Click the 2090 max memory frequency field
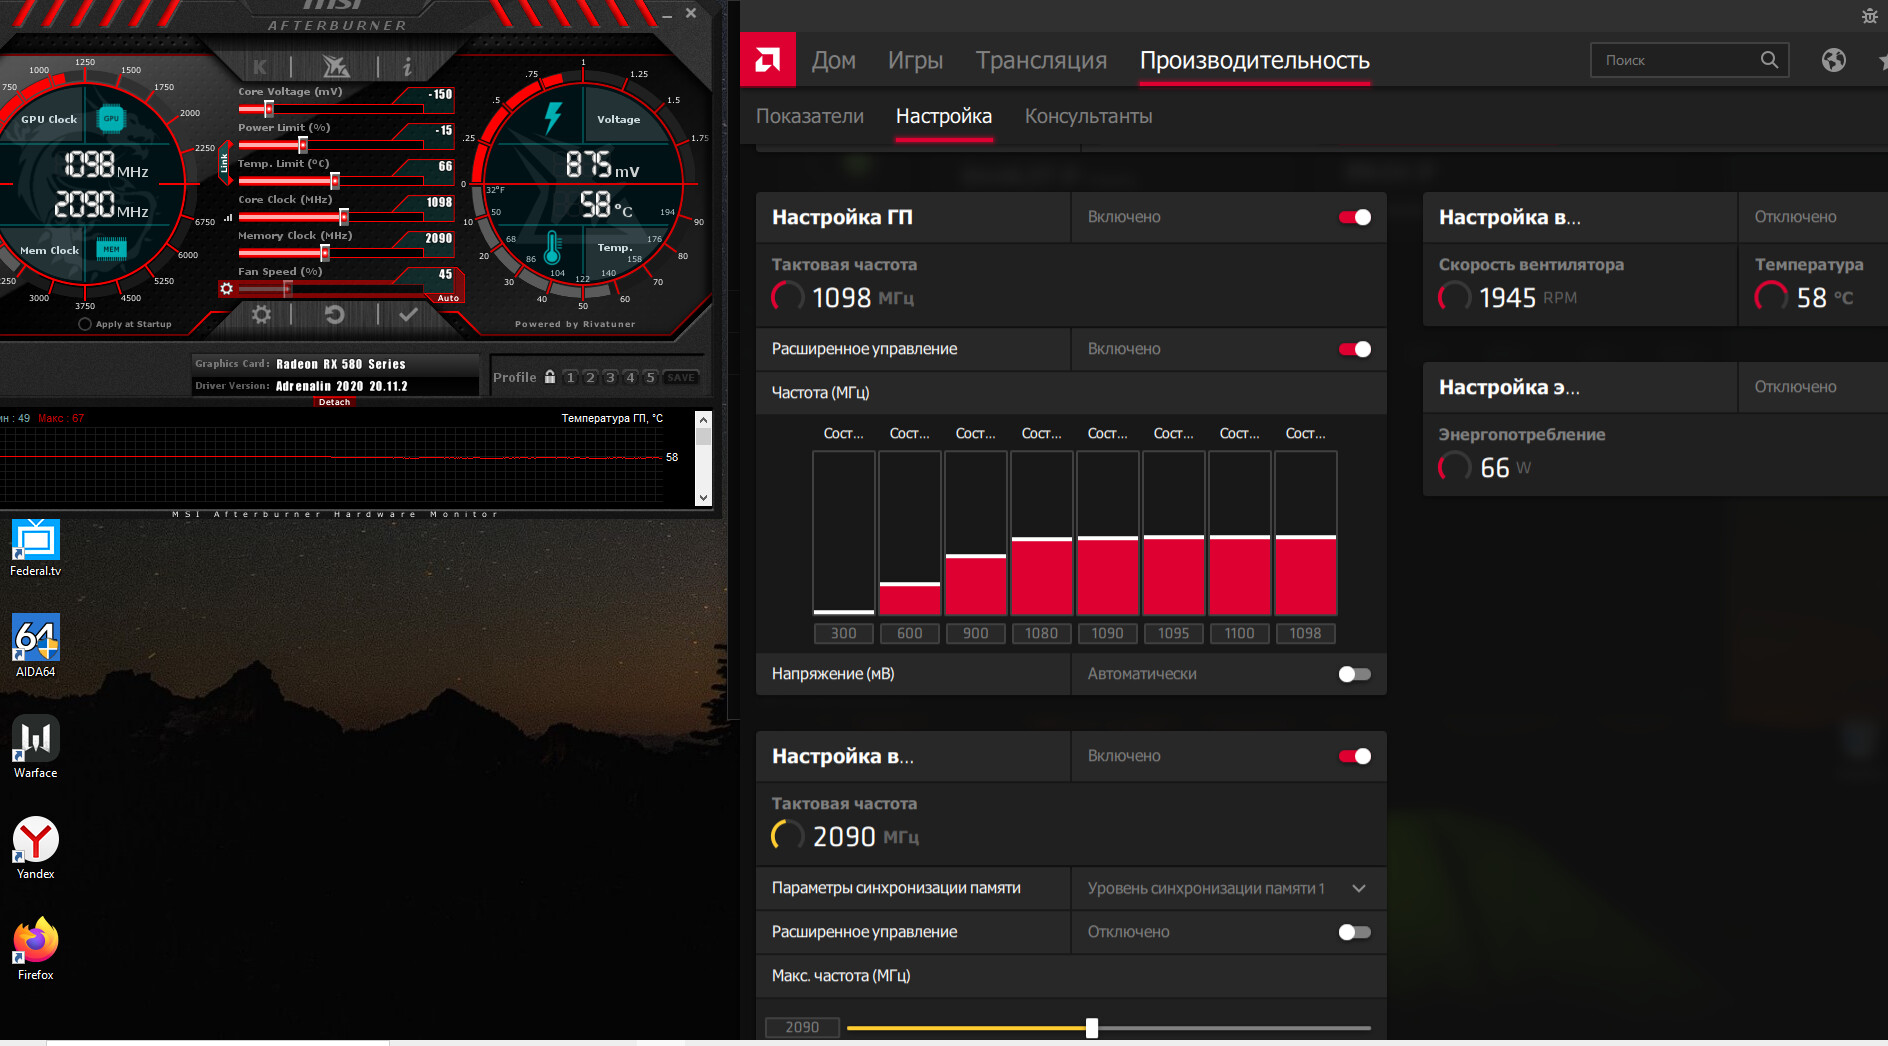This screenshot has width=1888, height=1046. [802, 1027]
